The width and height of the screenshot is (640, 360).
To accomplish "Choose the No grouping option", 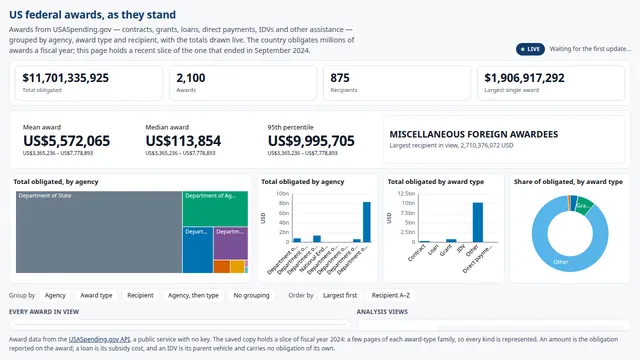I will point(251,295).
